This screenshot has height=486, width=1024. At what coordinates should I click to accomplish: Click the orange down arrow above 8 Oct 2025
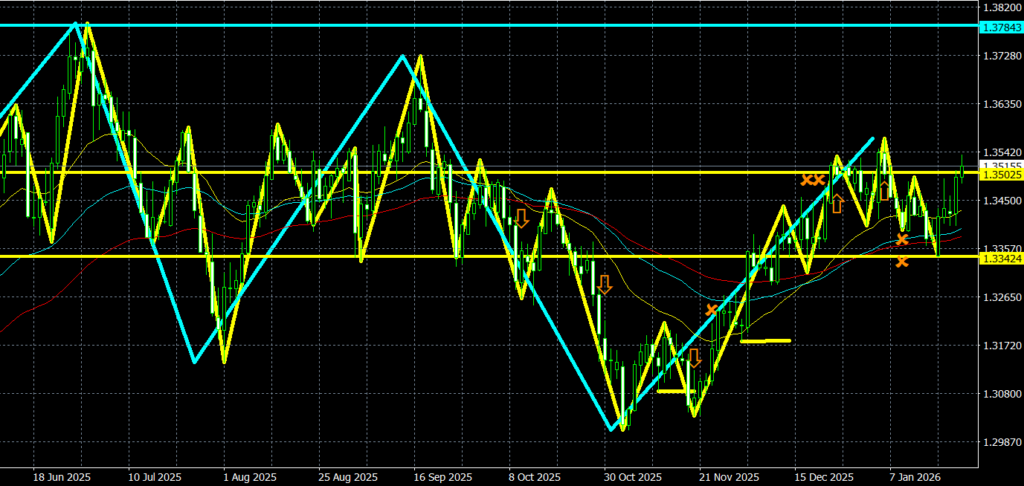(521, 218)
